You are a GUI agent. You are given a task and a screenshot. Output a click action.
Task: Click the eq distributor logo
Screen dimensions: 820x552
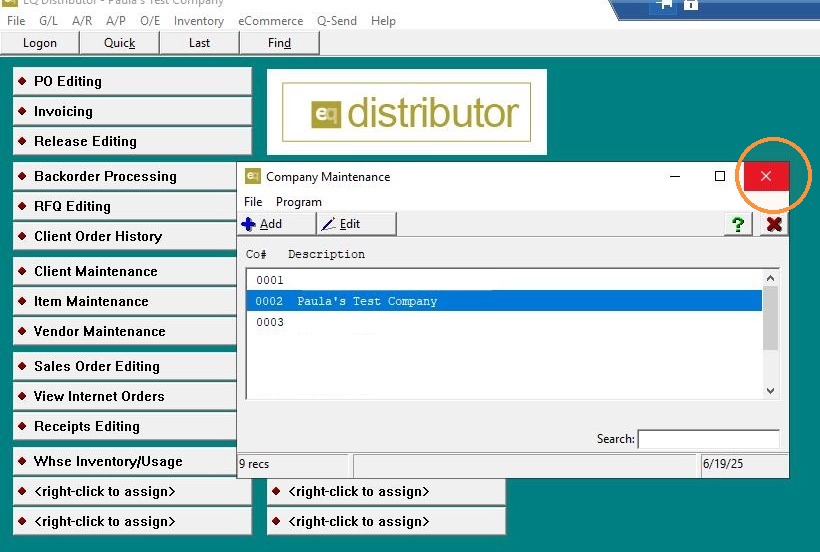click(x=407, y=112)
